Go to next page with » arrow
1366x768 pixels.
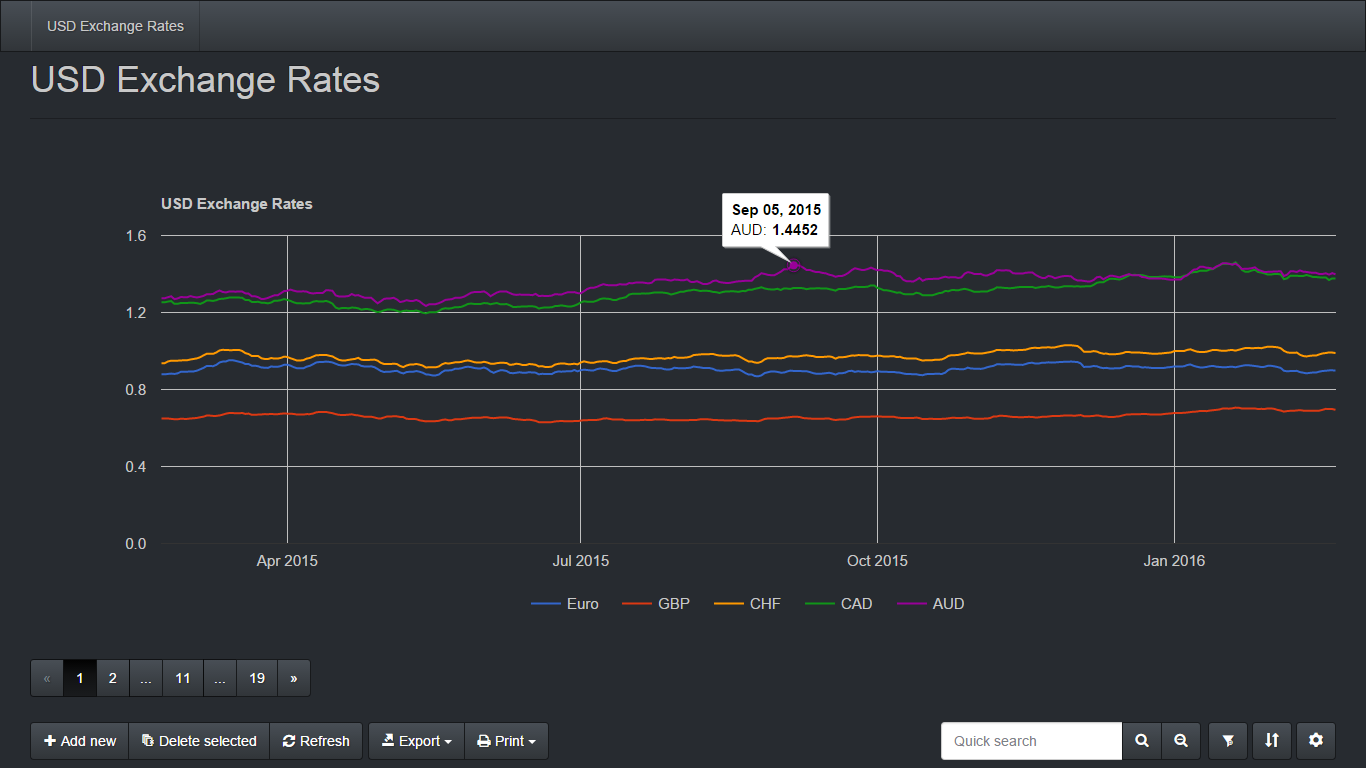(x=293, y=678)
